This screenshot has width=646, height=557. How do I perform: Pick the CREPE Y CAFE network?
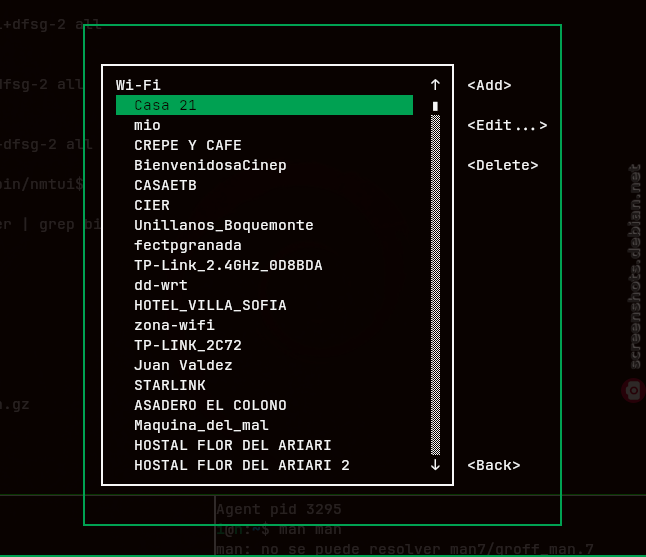click(264, 145)
